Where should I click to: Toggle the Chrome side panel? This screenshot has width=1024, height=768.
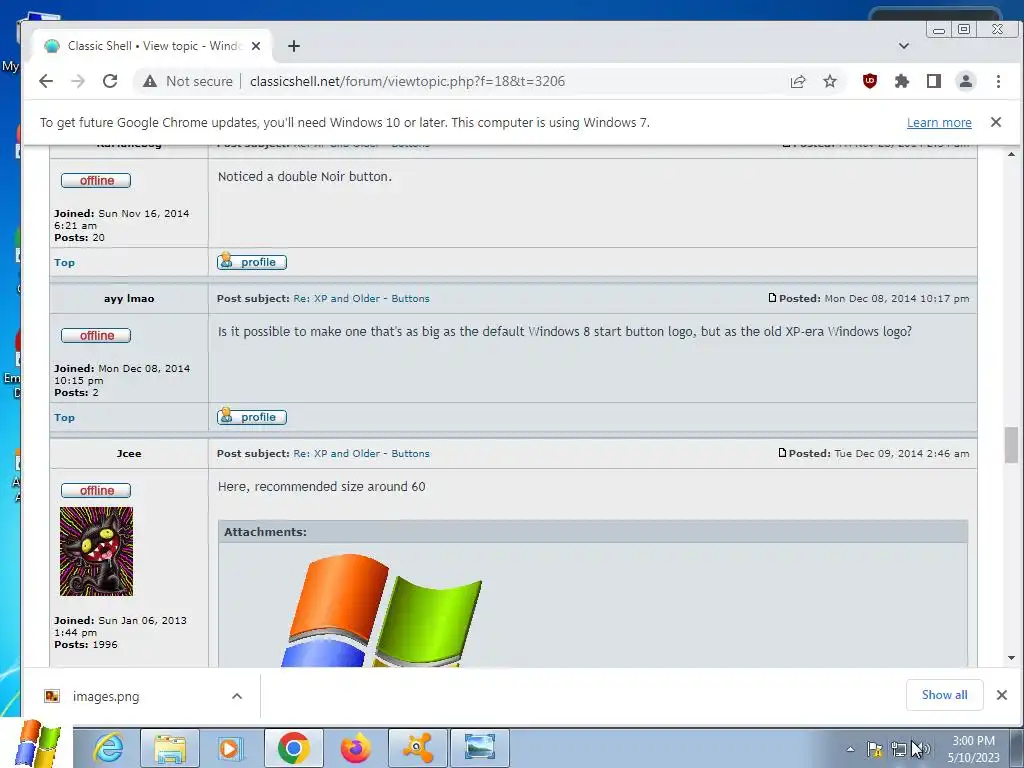(934, 81)
